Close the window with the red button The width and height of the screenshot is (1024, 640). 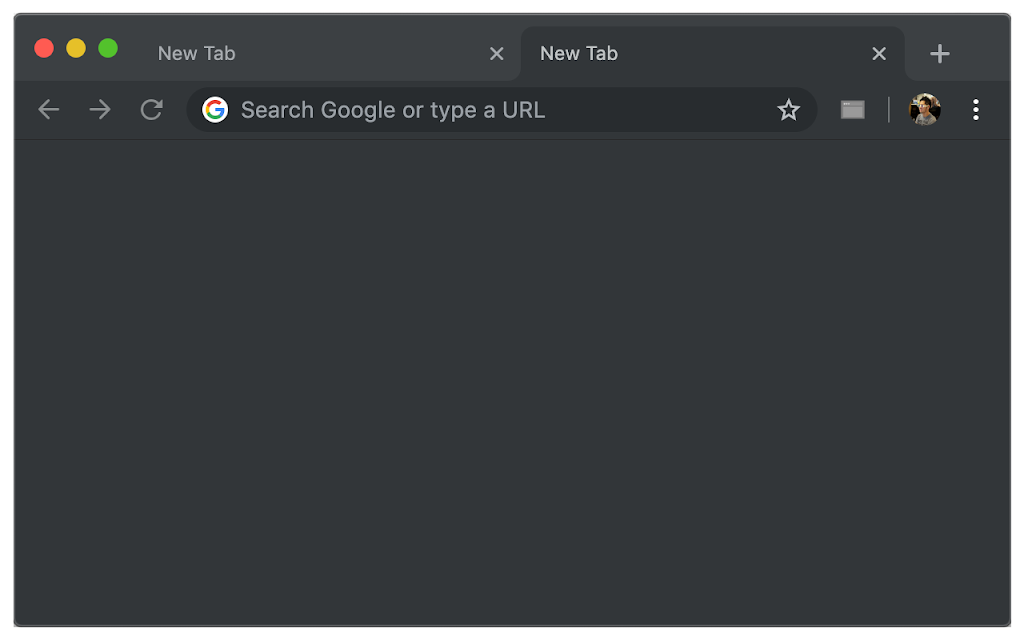[x=44, y=48]
